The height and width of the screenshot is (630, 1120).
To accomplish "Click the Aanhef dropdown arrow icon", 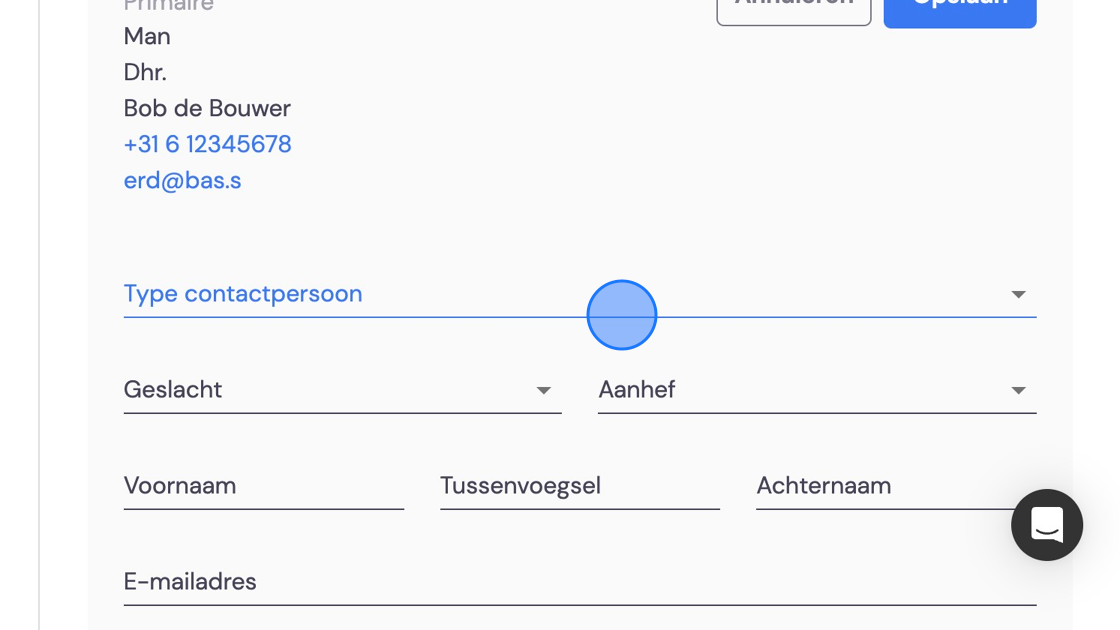I will coord(1018,390).
